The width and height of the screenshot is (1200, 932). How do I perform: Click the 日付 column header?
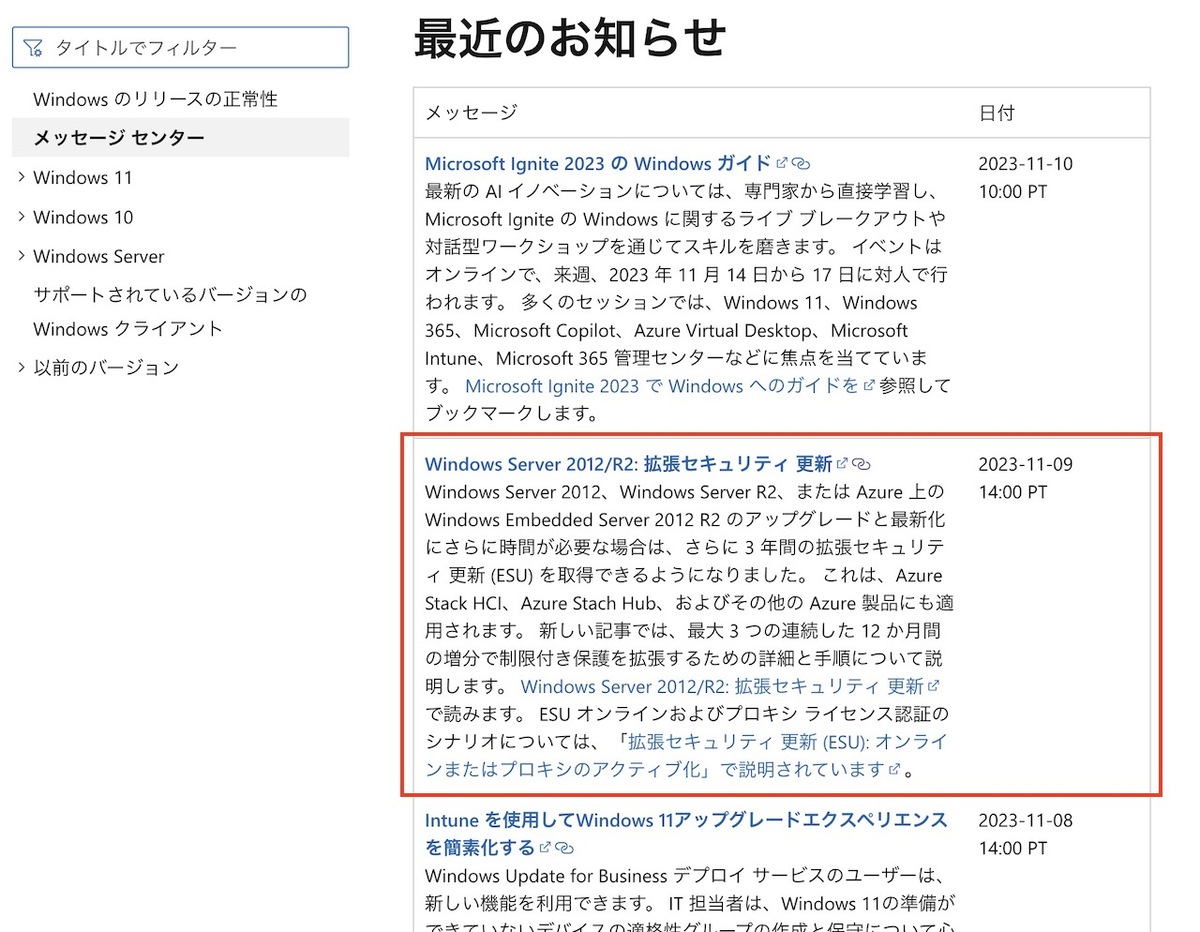(996, 112)
